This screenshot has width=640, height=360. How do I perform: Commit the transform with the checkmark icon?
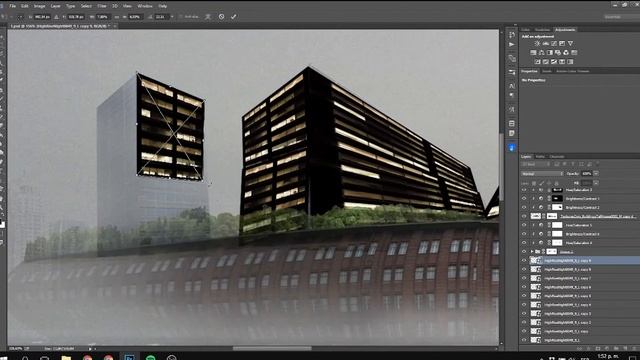coord(233,17)
